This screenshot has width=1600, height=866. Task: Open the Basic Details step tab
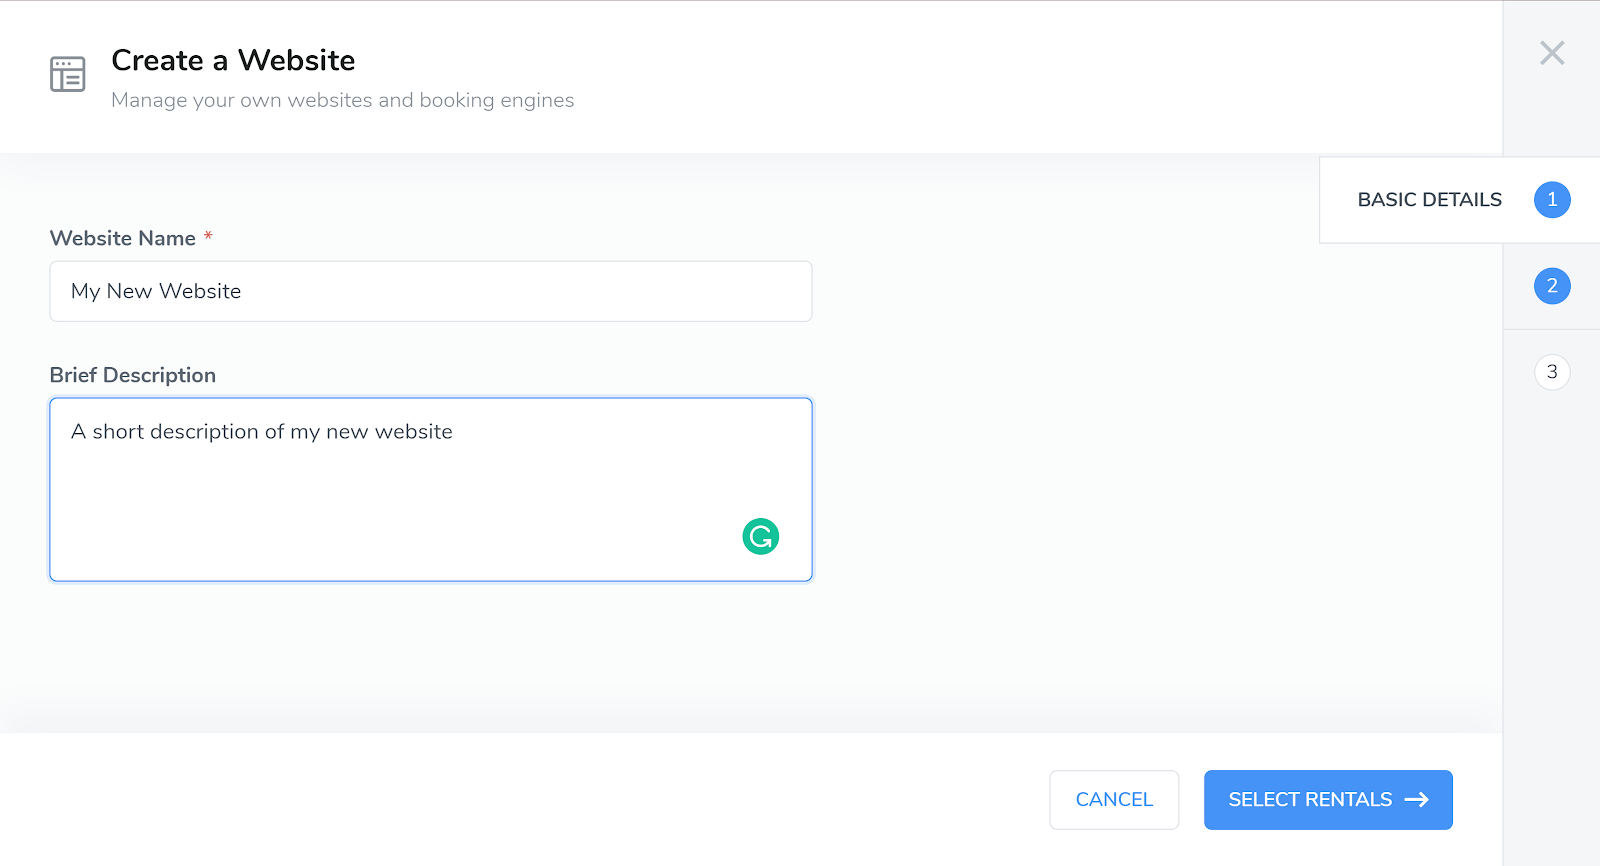[1429, 200]
